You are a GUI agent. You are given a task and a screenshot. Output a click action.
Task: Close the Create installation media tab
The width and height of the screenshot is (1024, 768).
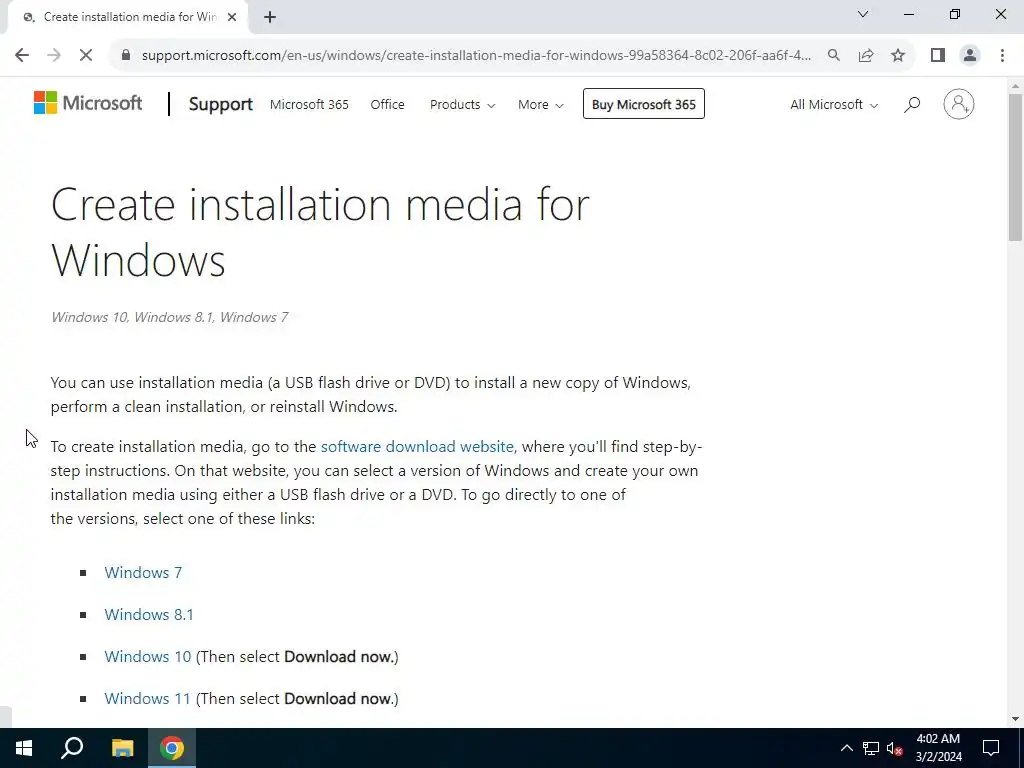[x=232, y=17]
